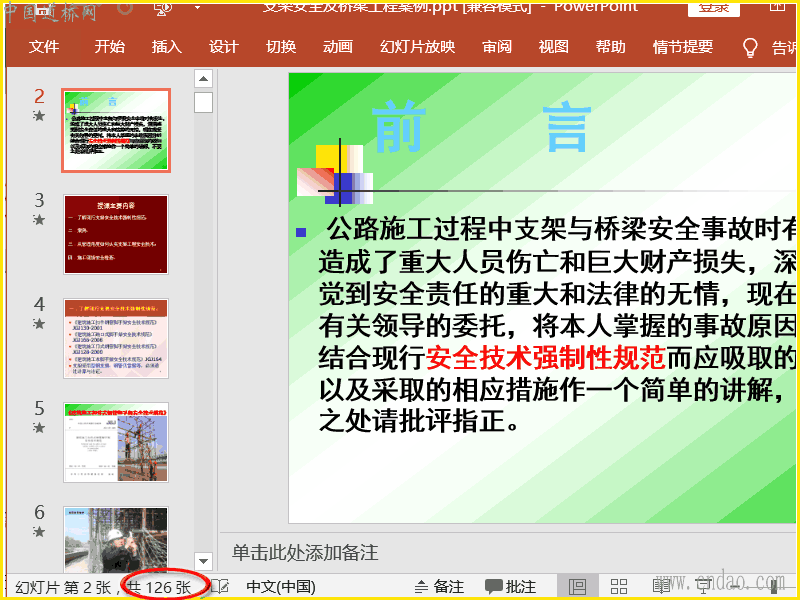800x600 pixels.
Task: Click the 登录 sign-in button
Action: (713, 8)
